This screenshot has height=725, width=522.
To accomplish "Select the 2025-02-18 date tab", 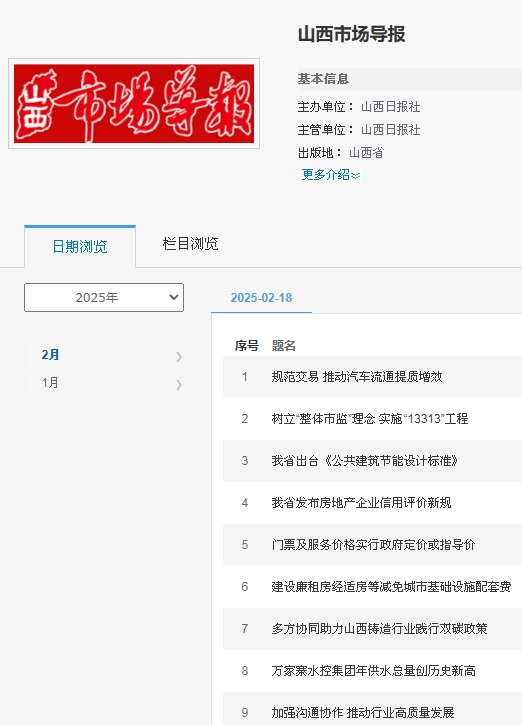I will pyautogui.click(x=261, y=298).
